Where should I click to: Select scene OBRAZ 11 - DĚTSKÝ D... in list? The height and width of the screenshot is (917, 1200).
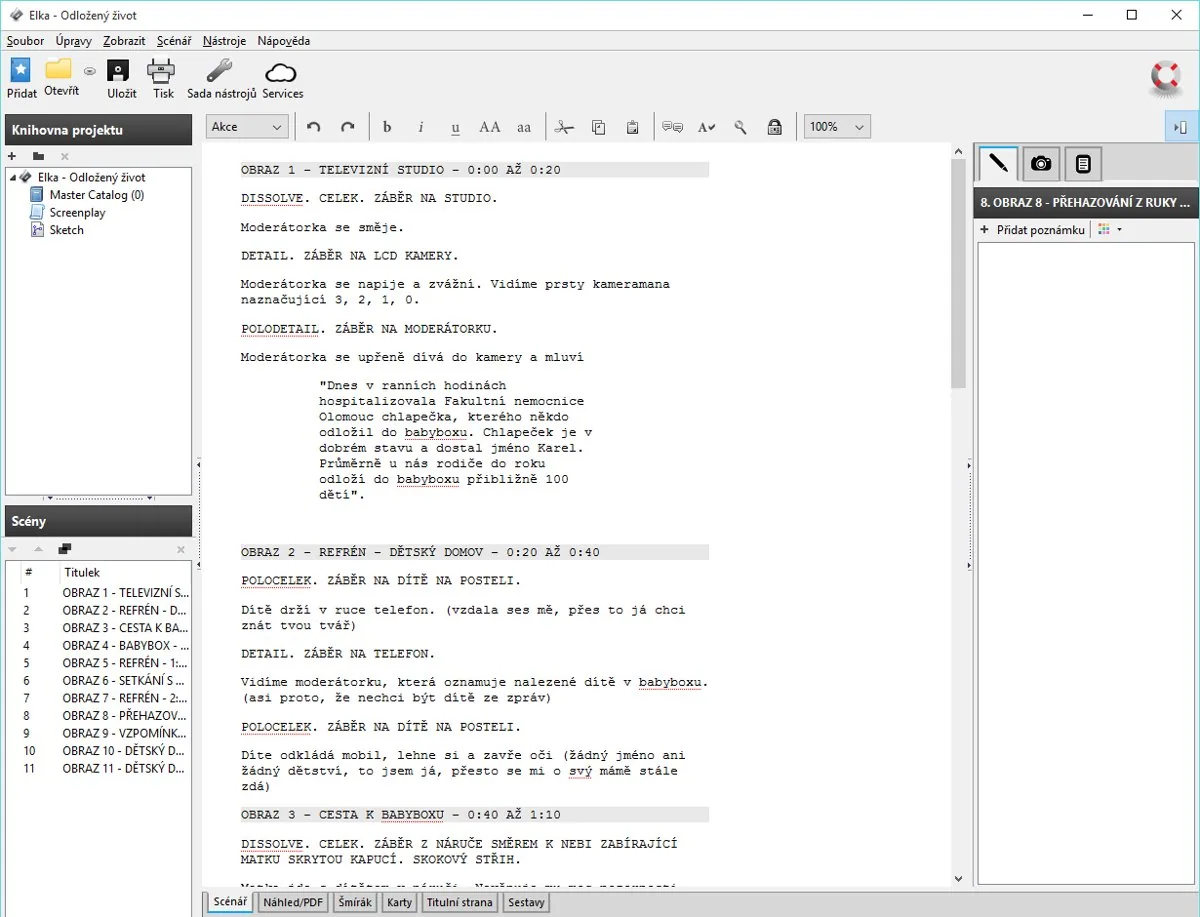point(98,768)
